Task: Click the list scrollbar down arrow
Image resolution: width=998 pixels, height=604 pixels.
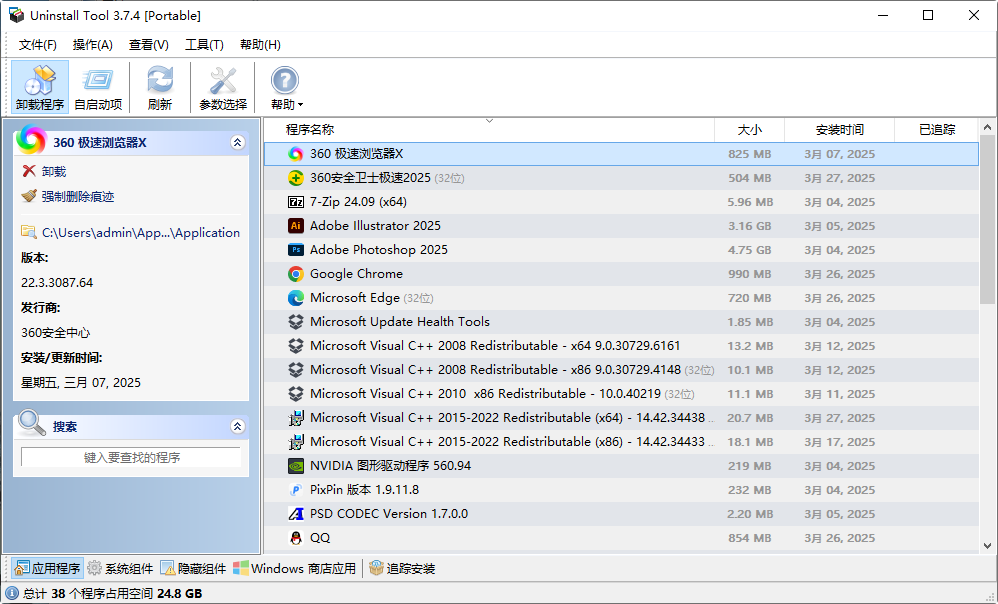Action: (987, 545)
